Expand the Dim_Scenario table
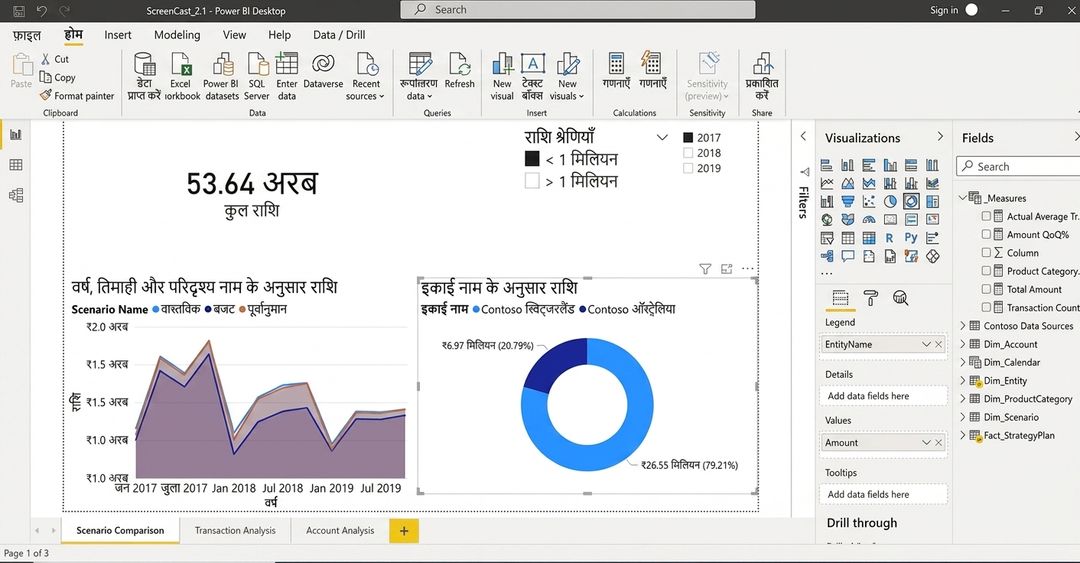This screenshot has height=563, width=1080. click(963, 417)
